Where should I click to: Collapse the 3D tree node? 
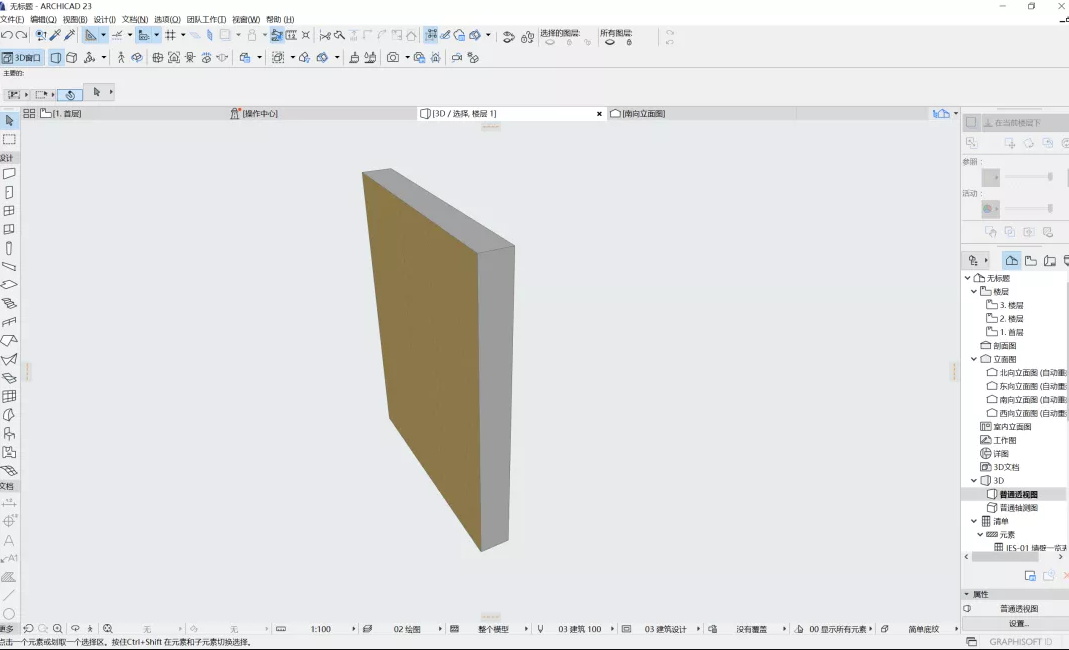pyautogui.click(x=974, y=480)
